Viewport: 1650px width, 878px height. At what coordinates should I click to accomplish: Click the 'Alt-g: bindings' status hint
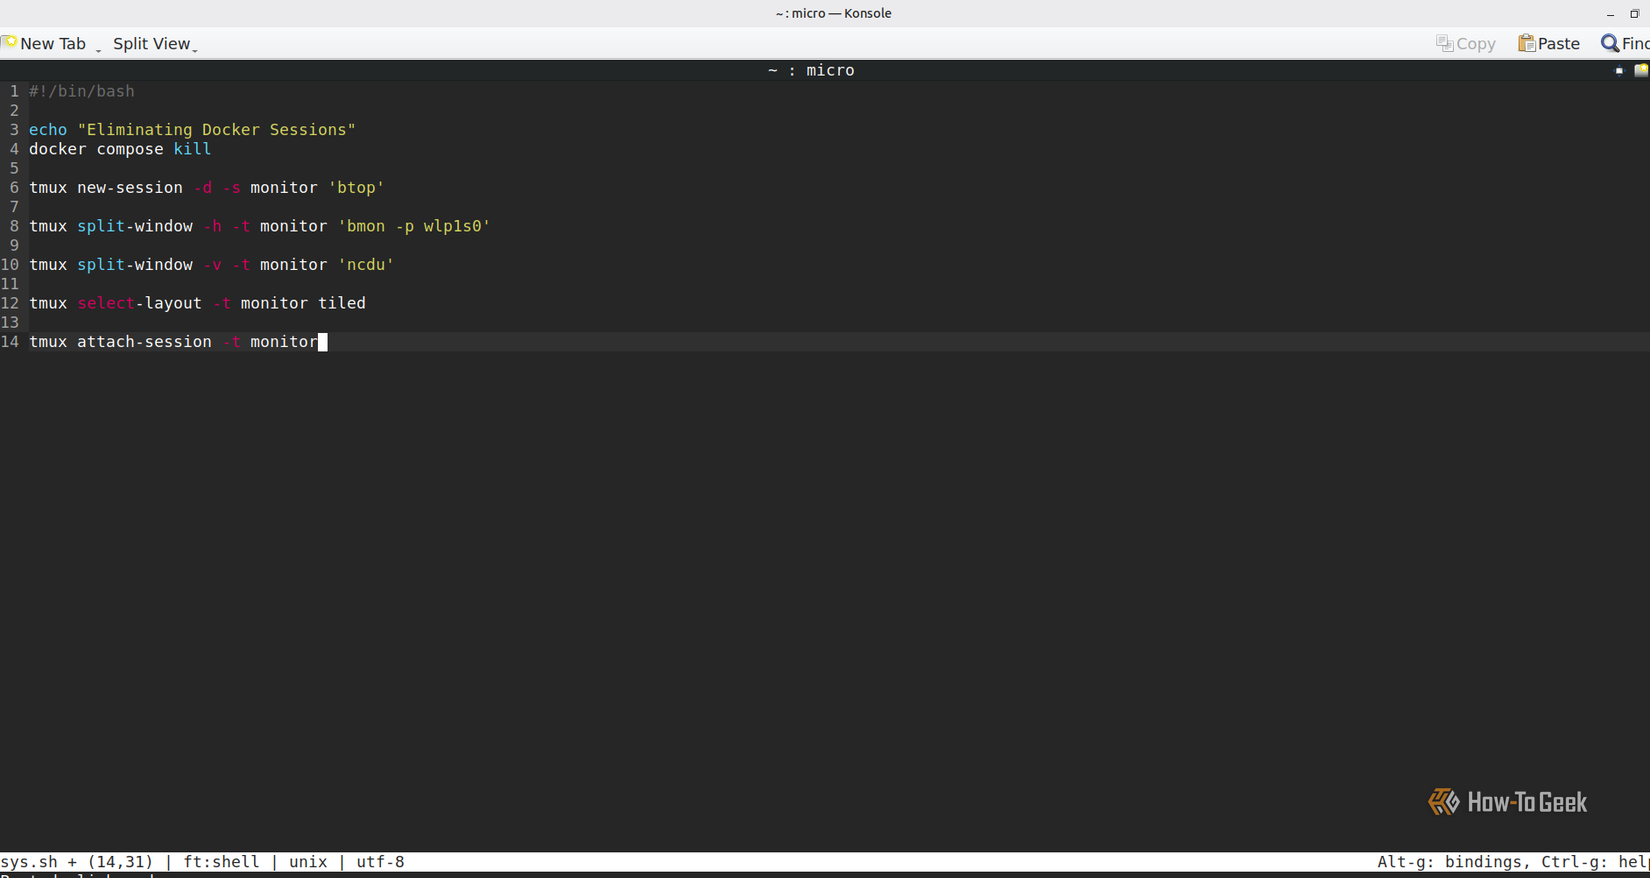1453,862
